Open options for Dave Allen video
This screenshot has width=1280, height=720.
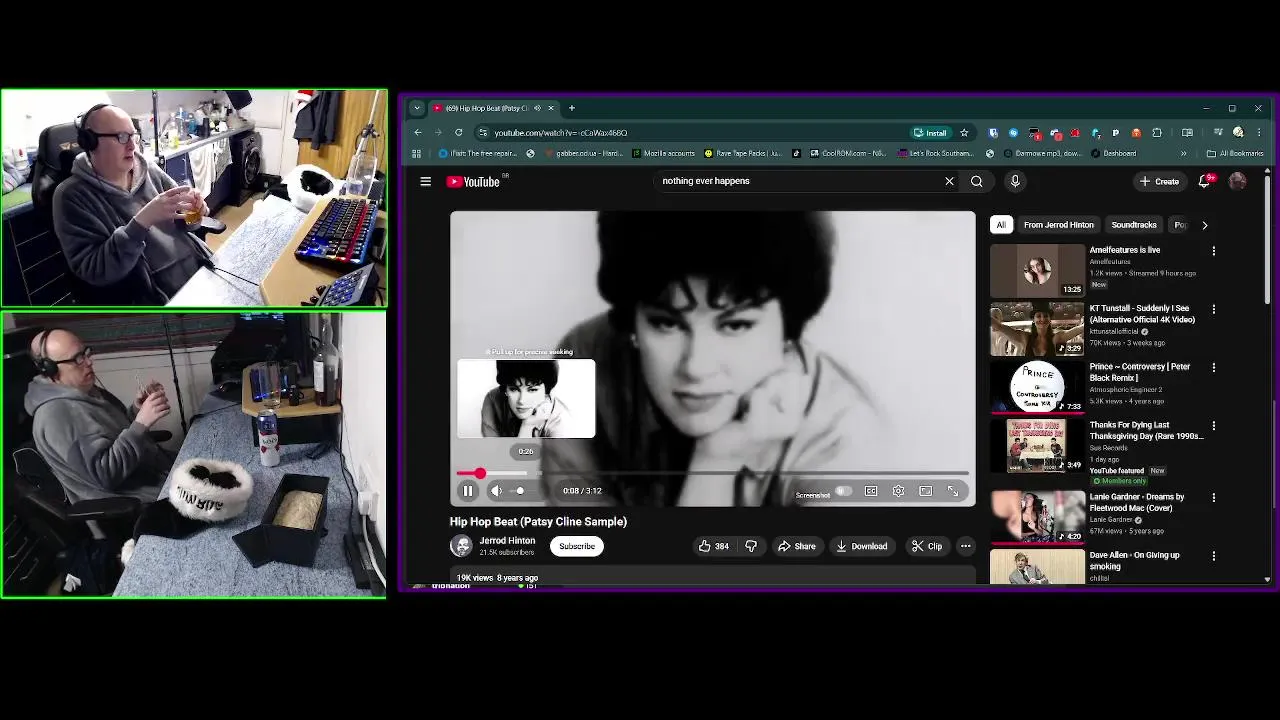1214,555
